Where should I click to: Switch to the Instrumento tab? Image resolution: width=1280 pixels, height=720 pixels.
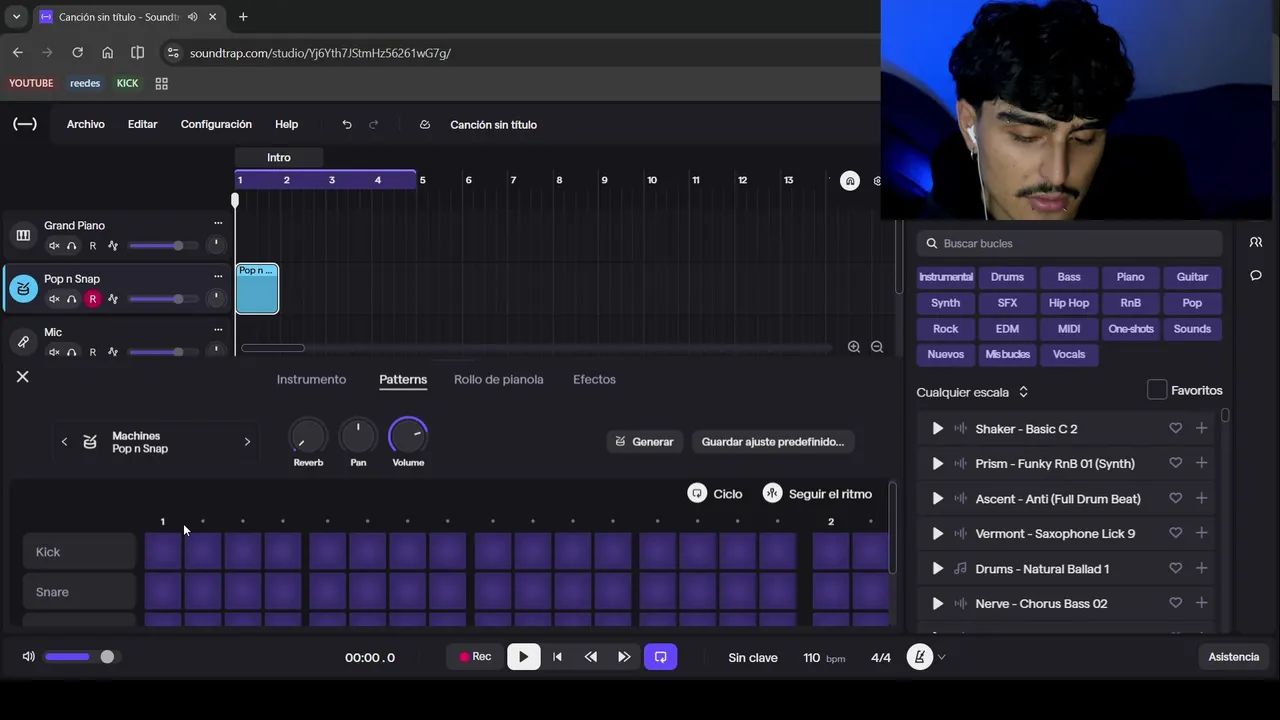[311, 379]
